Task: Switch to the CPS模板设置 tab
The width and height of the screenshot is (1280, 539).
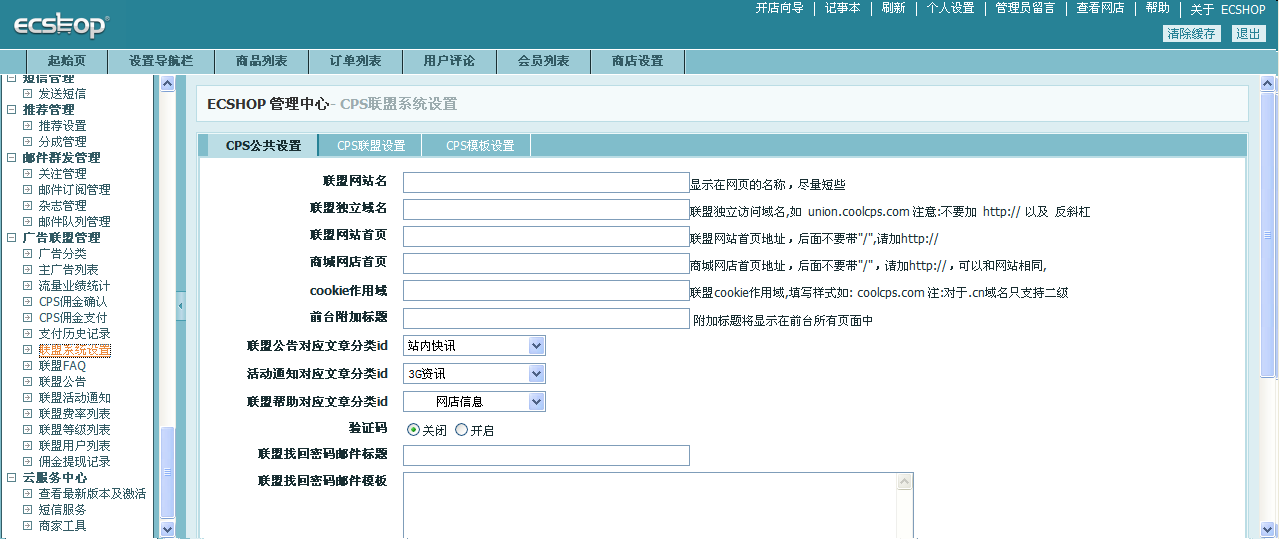Action: click(480, 146)
